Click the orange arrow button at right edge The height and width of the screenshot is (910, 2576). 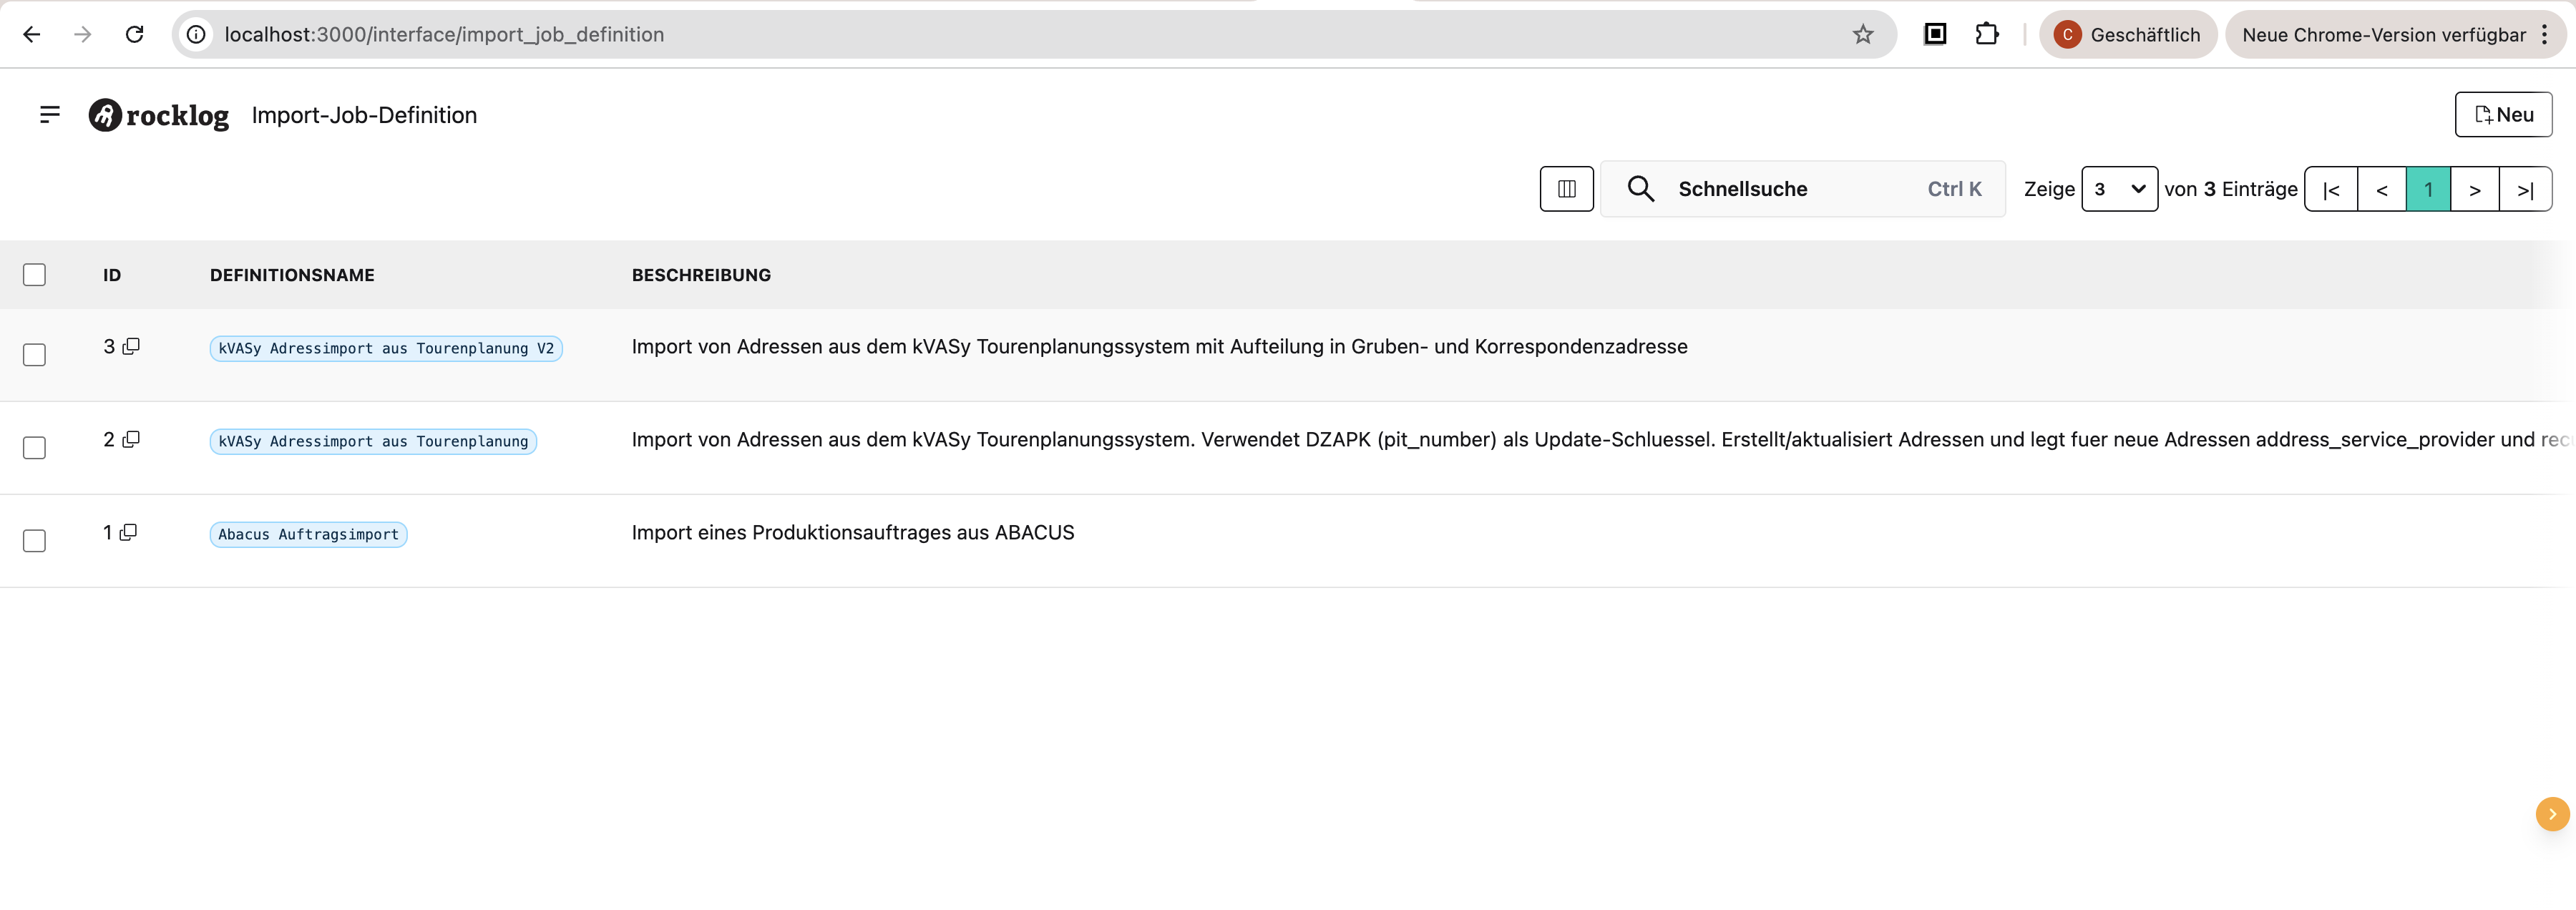pos(2552,814)
